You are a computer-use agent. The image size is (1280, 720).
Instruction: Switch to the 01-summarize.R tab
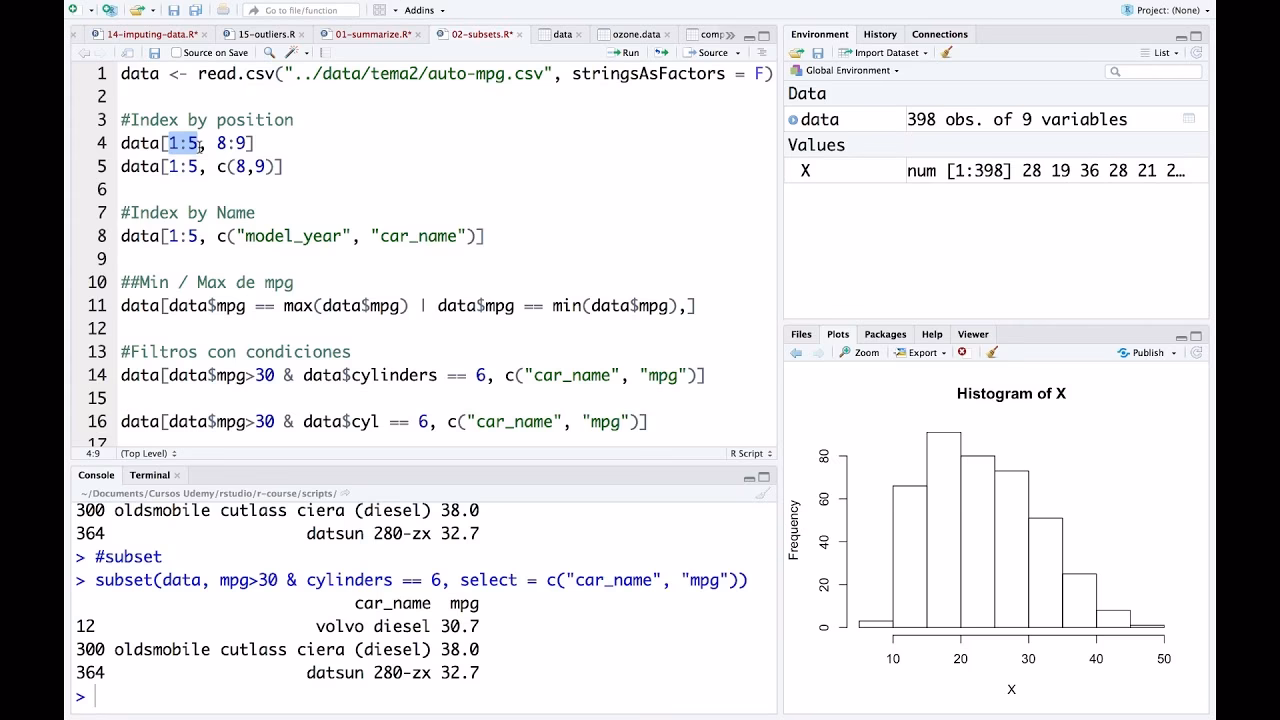373,34
